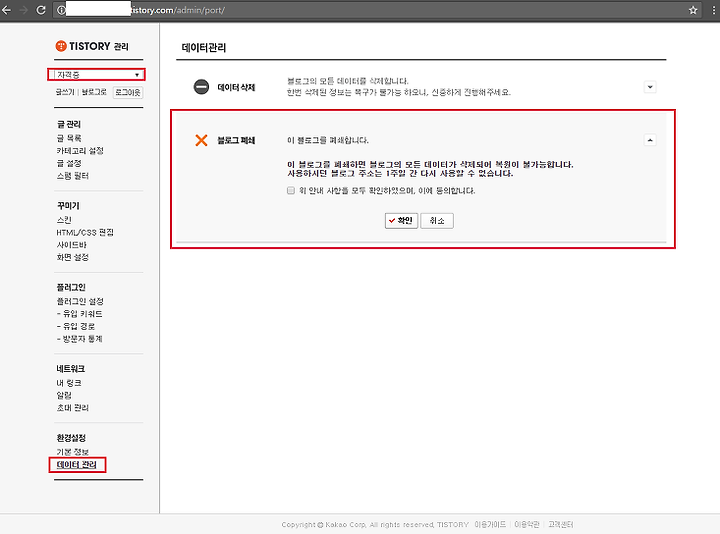Open 고객센터 footer link
The width and height of the screenshot is (720, 534).
pyautogui.click(x=561, y=524)
